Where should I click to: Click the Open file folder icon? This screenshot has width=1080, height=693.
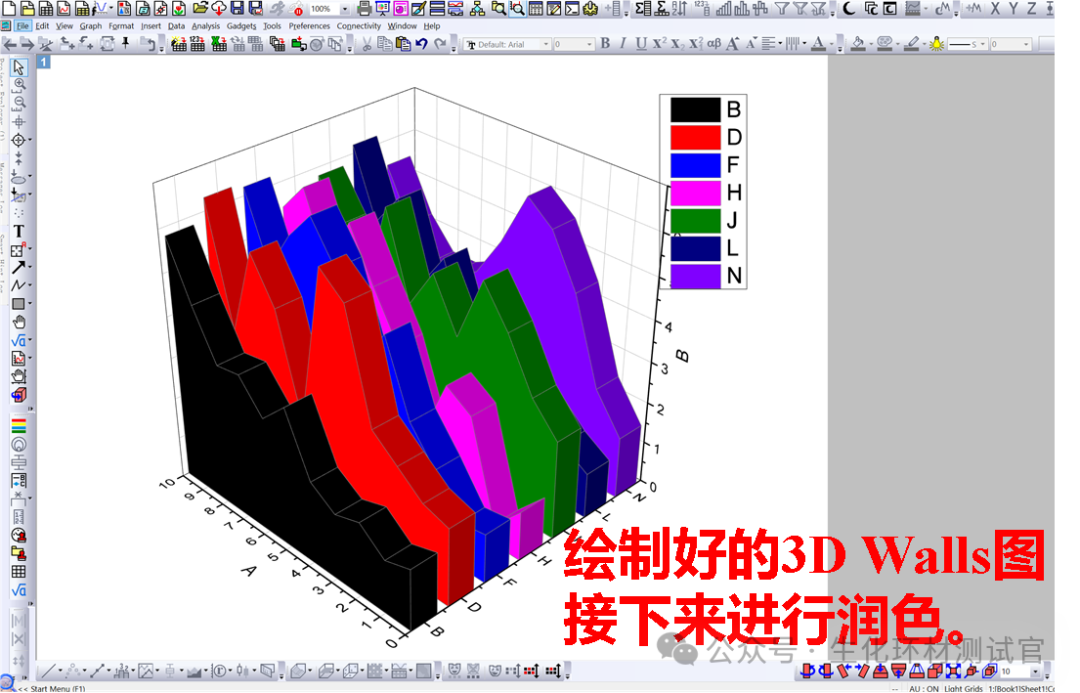coord(200,9)
